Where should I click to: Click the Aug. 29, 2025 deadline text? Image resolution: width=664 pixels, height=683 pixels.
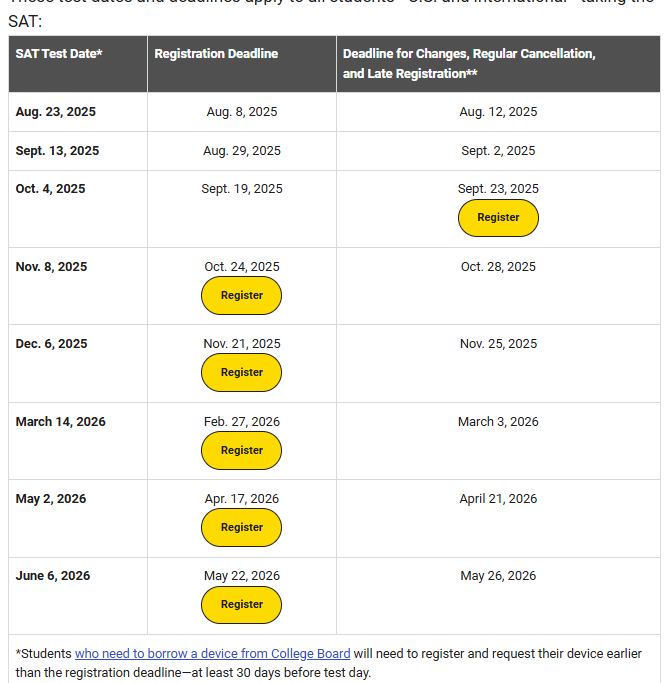point(242,151)
